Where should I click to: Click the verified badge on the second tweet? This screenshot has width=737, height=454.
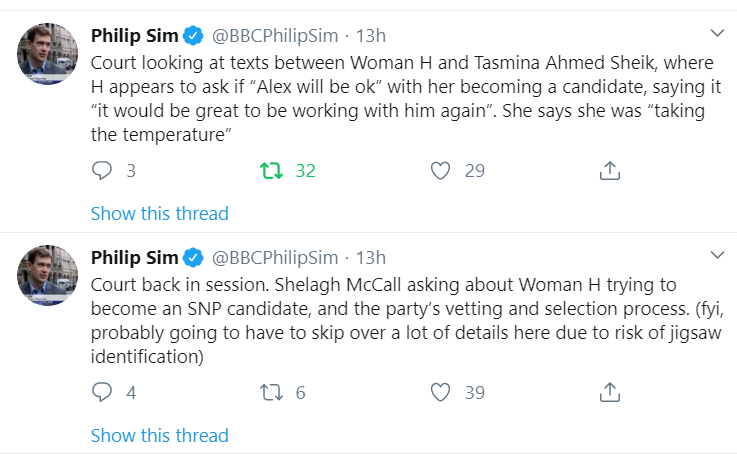(x=193, y=258)
